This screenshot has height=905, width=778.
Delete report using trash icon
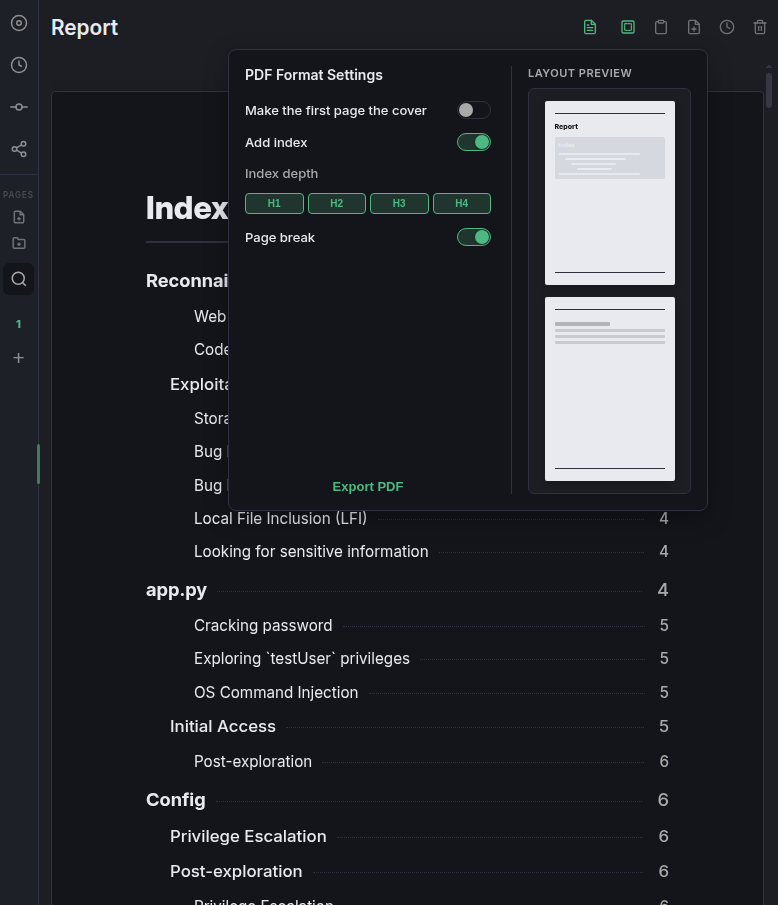[760, 27]
